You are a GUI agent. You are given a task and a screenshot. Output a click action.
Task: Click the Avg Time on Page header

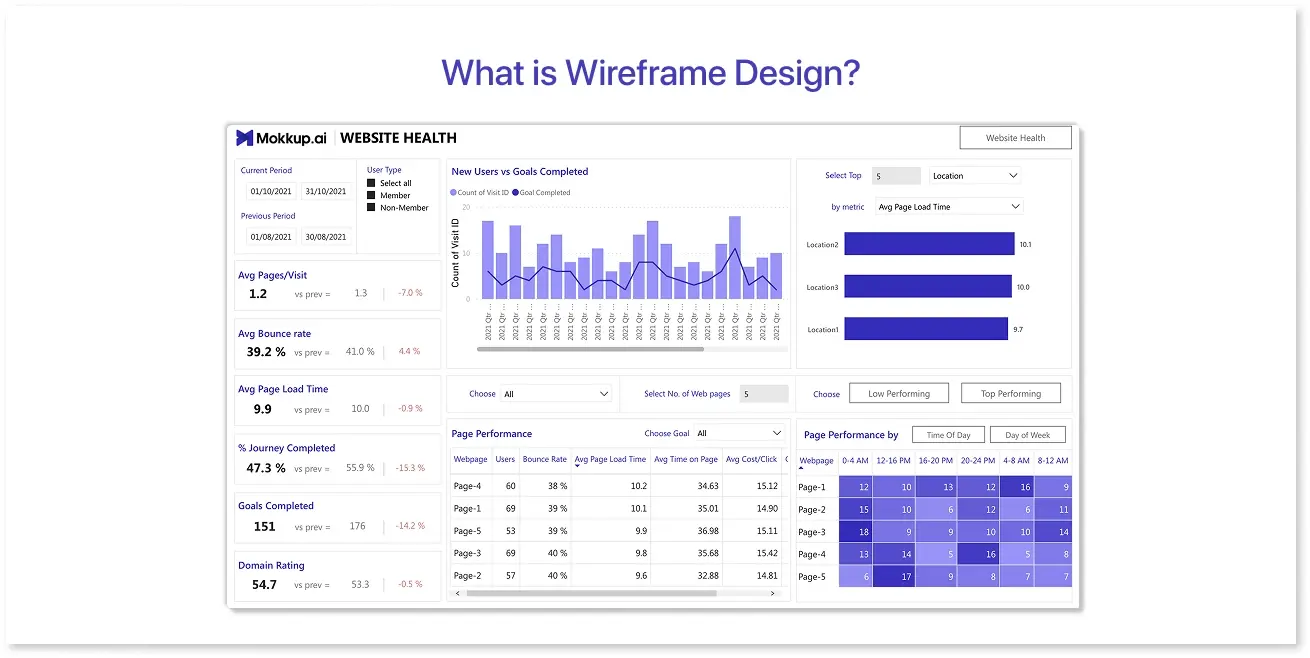[686, 460]
